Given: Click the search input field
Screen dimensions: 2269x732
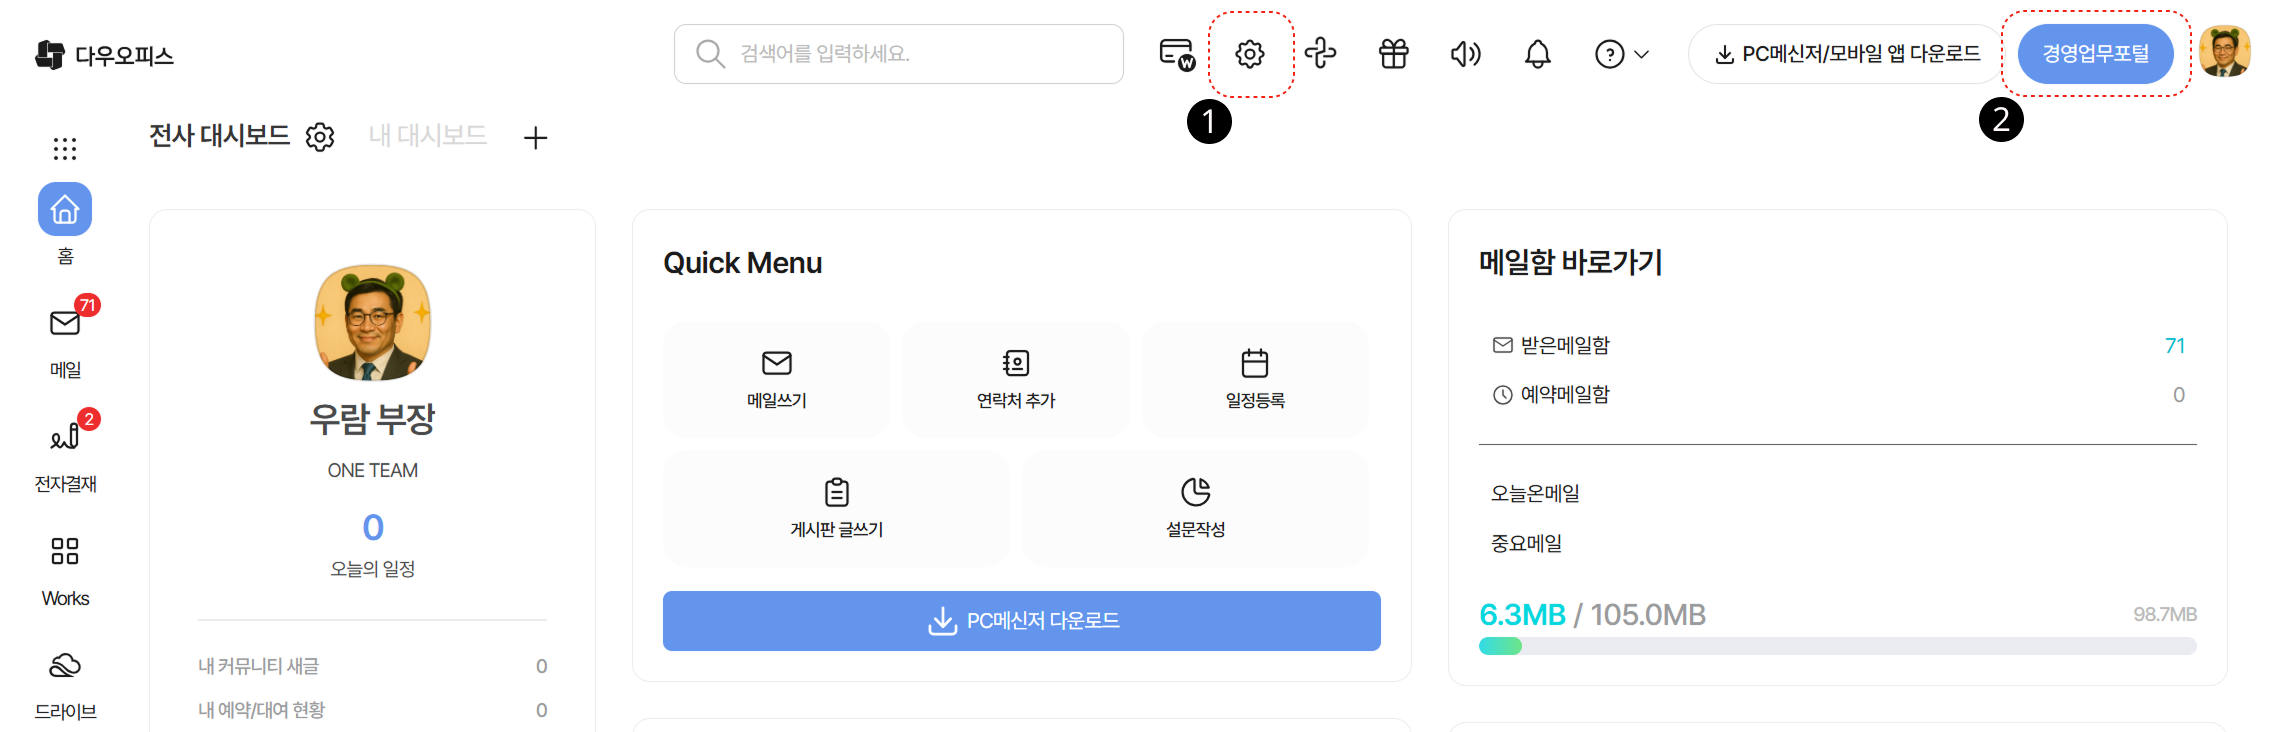Looking at the screenshot, I should click(898, 54).
